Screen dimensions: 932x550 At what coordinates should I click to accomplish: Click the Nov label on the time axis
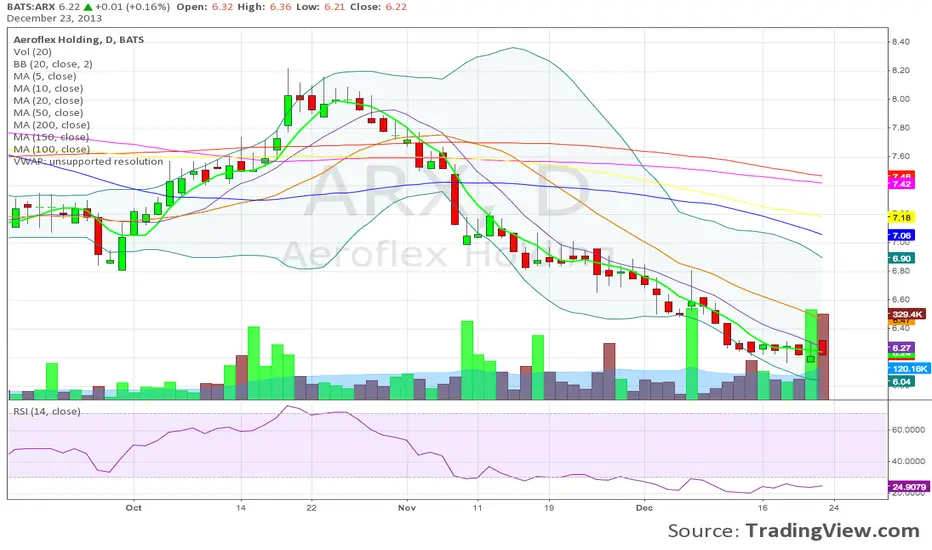click(x=407, y=508)
